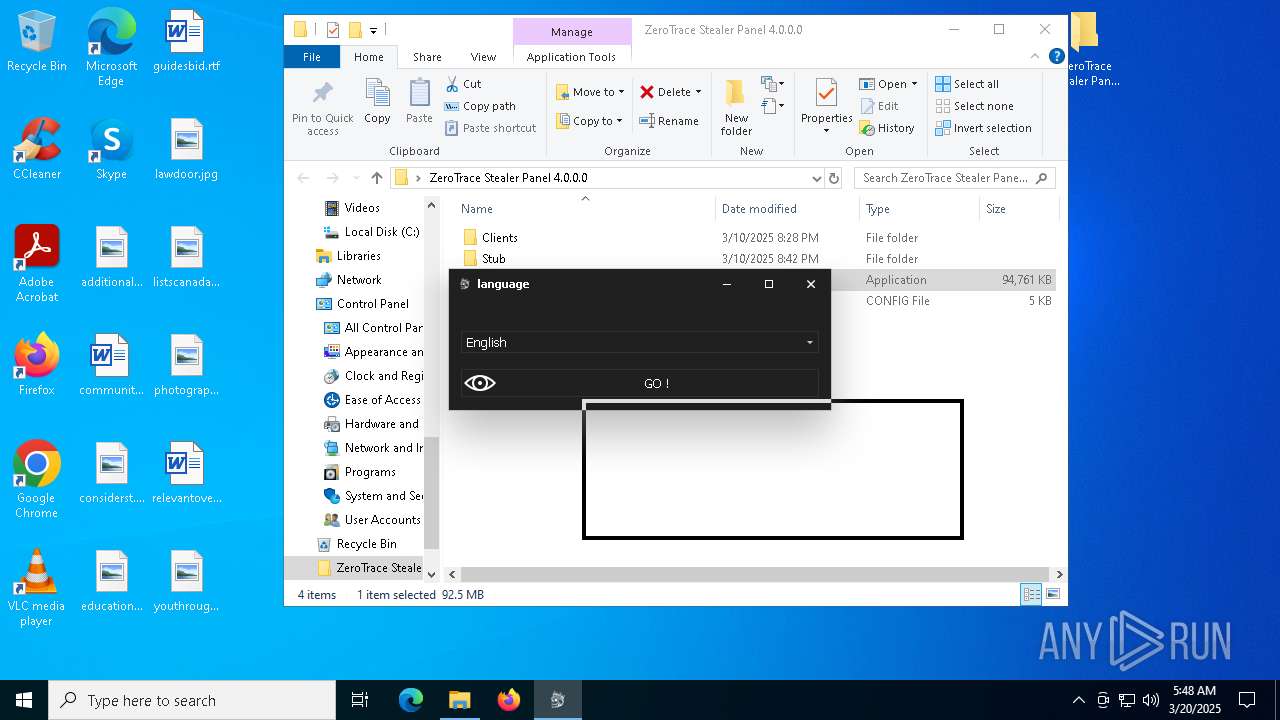Click the Task View taskbar icon

[x=360, y=700]
